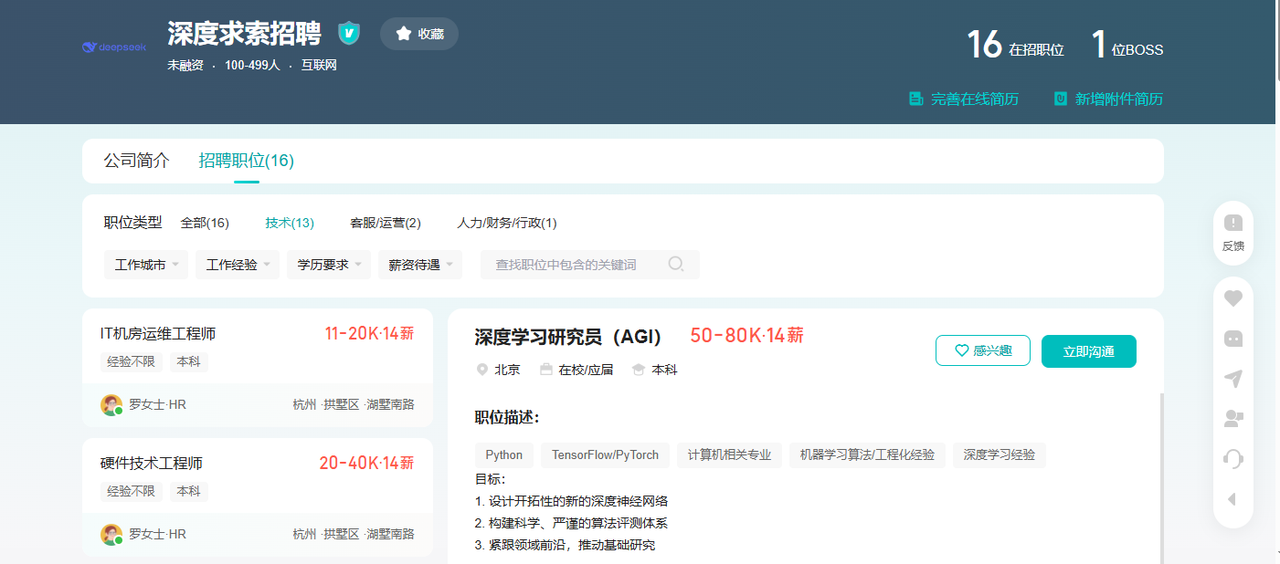Click the TensorFlow/PyTorch skill tag
The height and width of the screenshot is (564, 1280).
[606, 455]
